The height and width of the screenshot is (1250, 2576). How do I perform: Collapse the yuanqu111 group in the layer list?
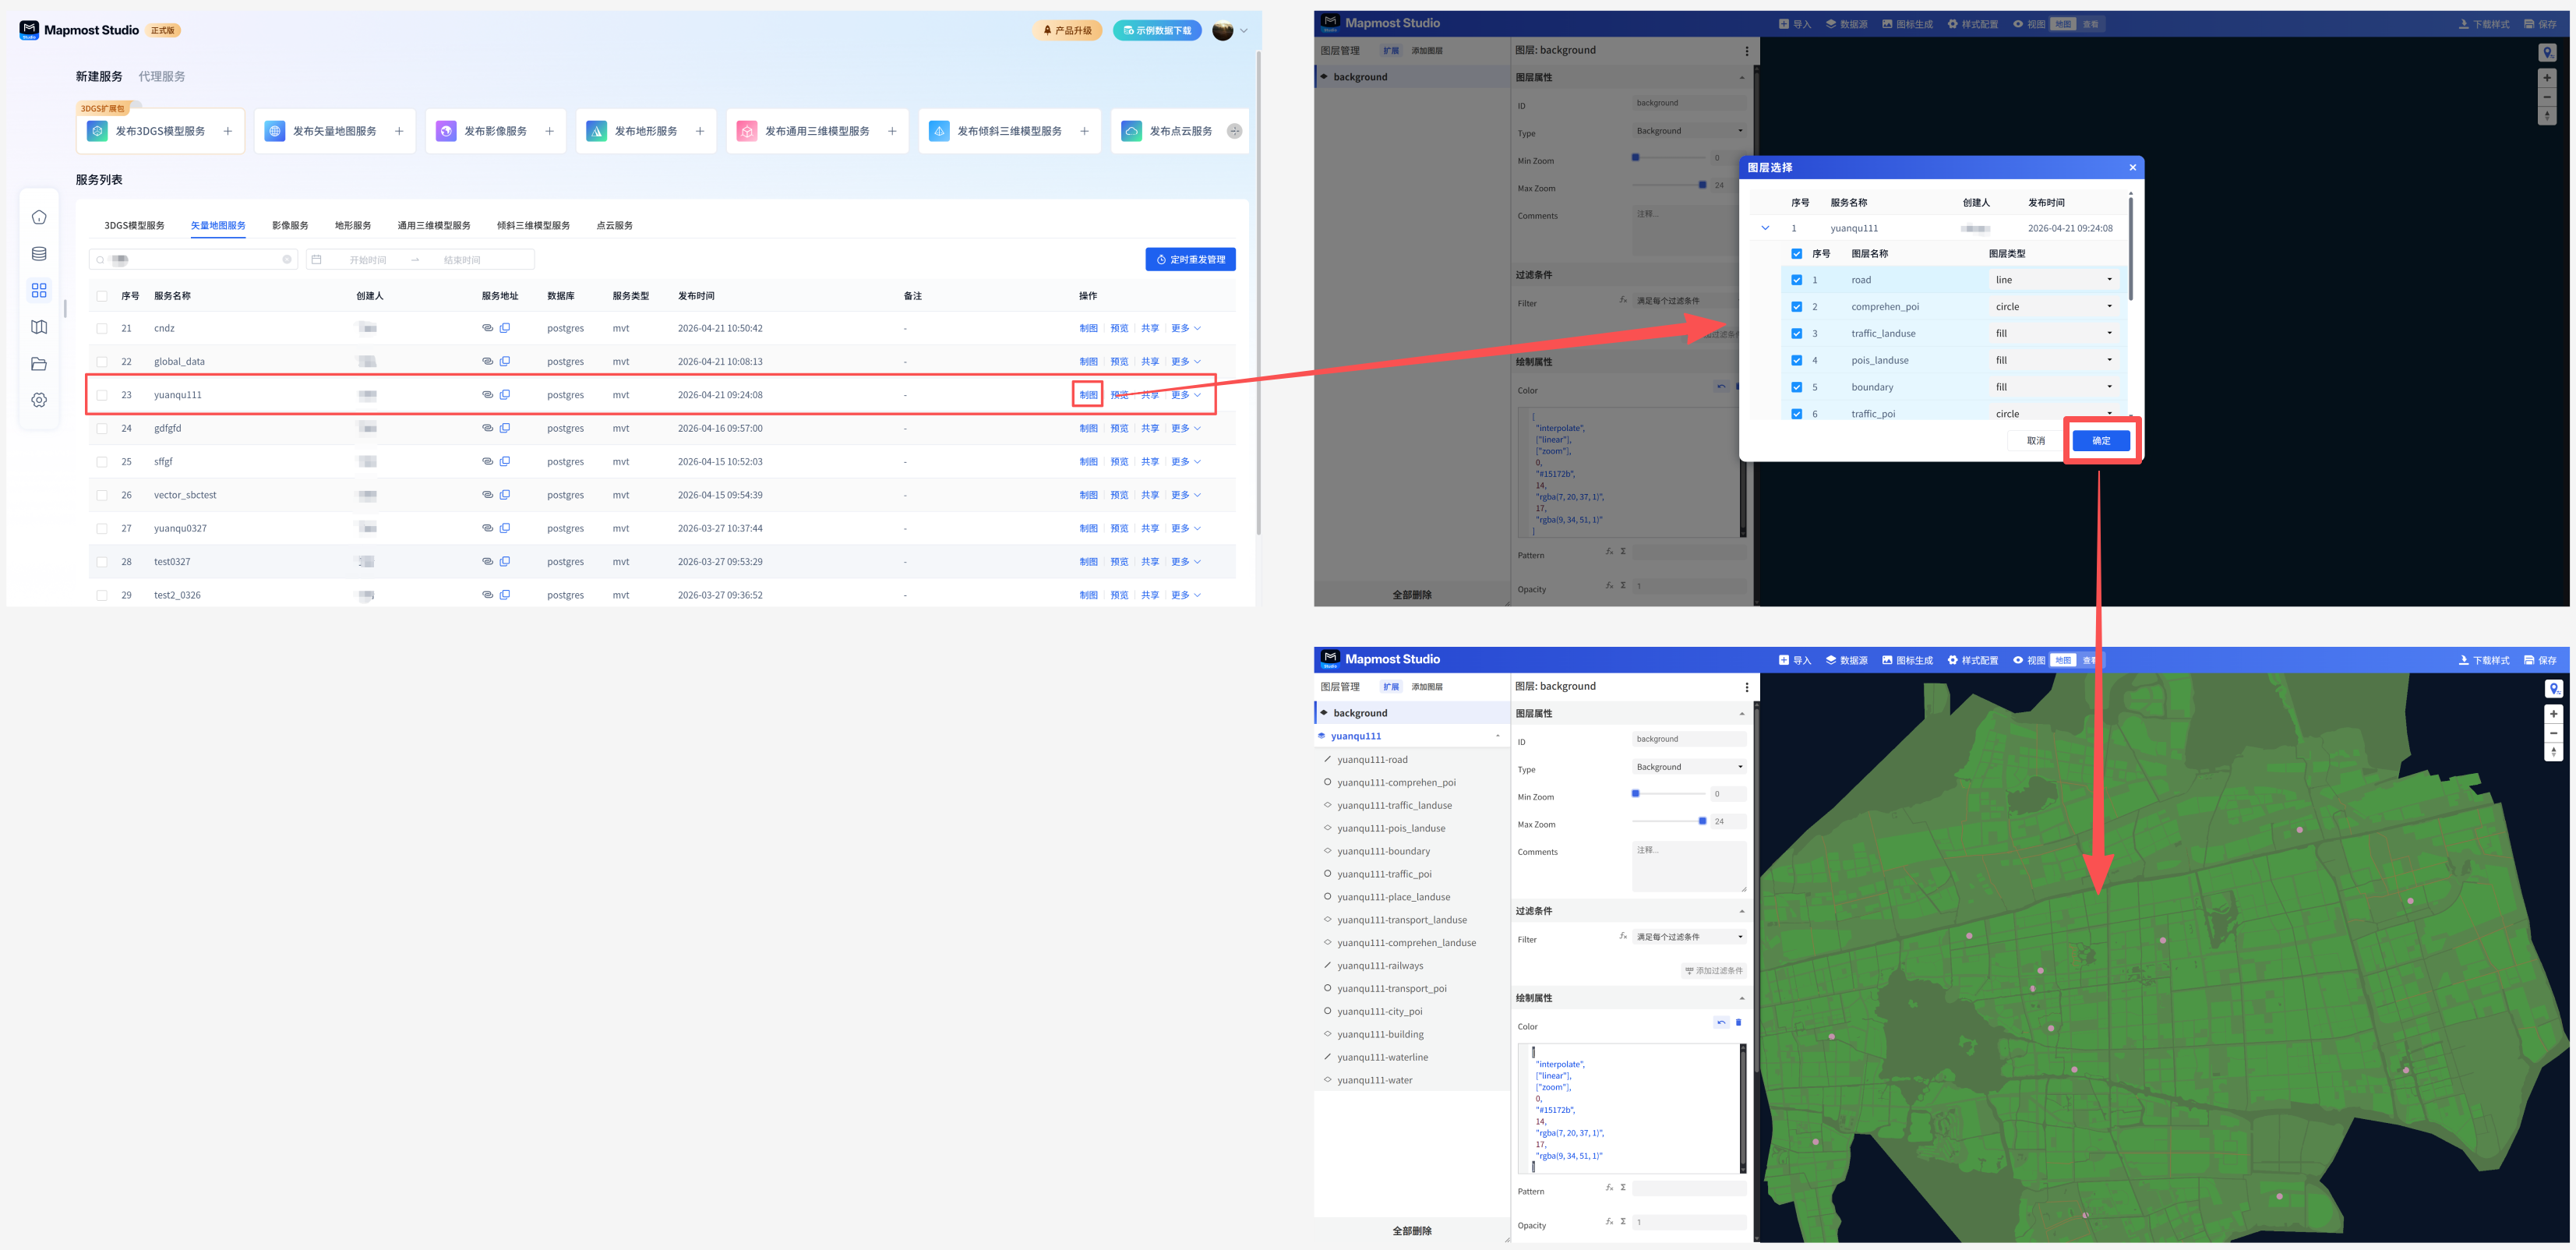point(1497,736)
